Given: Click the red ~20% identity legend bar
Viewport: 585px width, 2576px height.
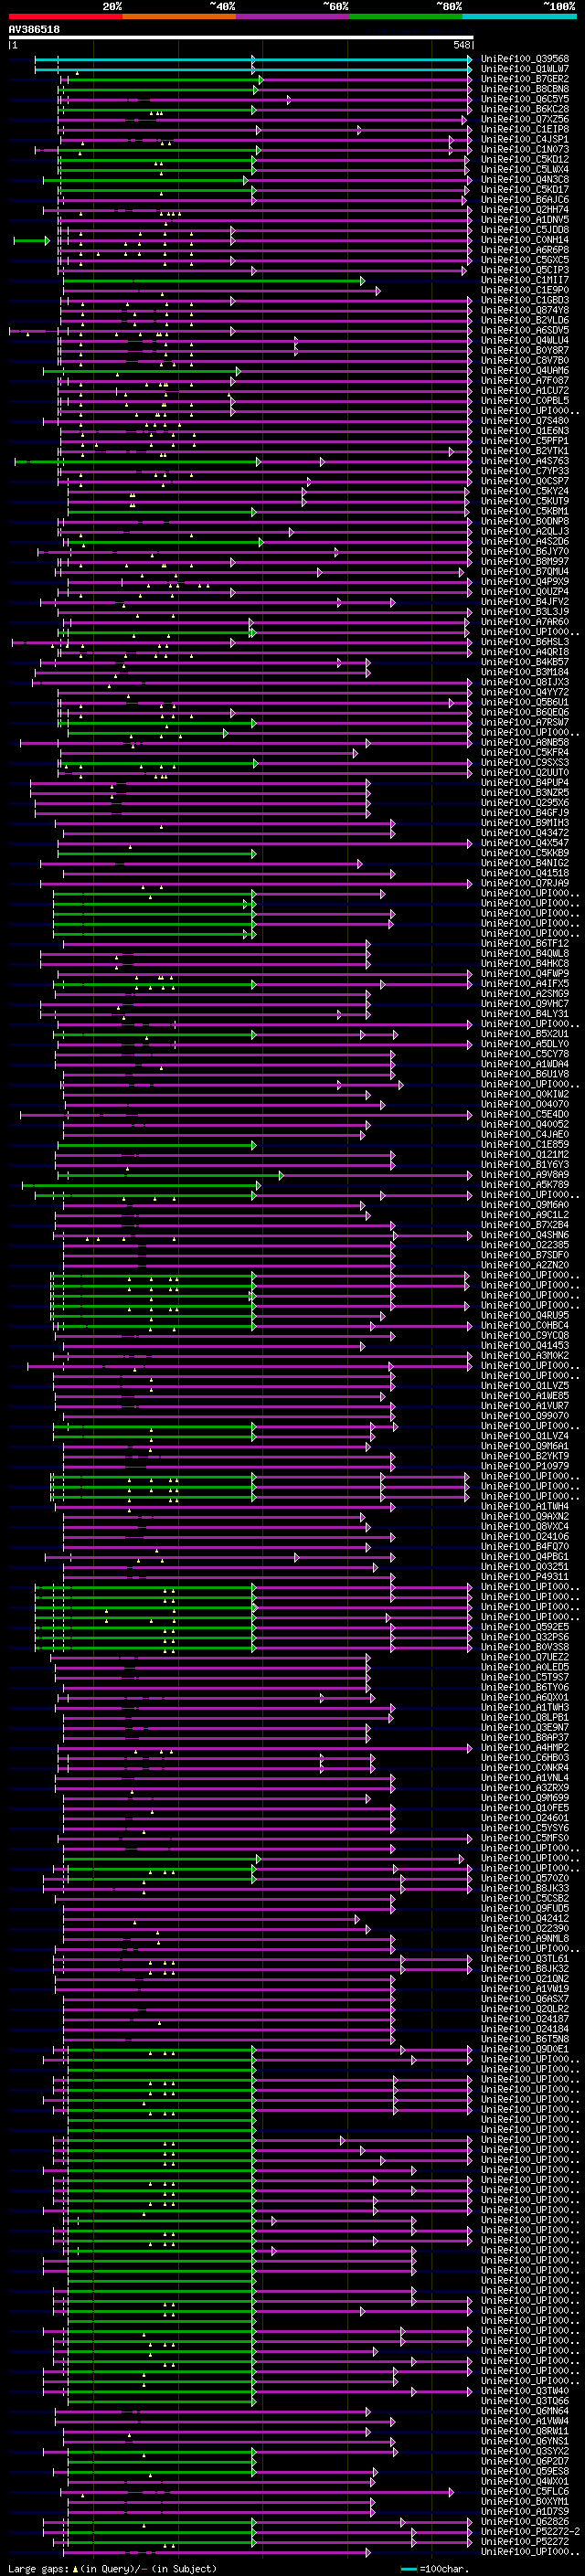Looking at the screenshot, I should click(65, 16).
